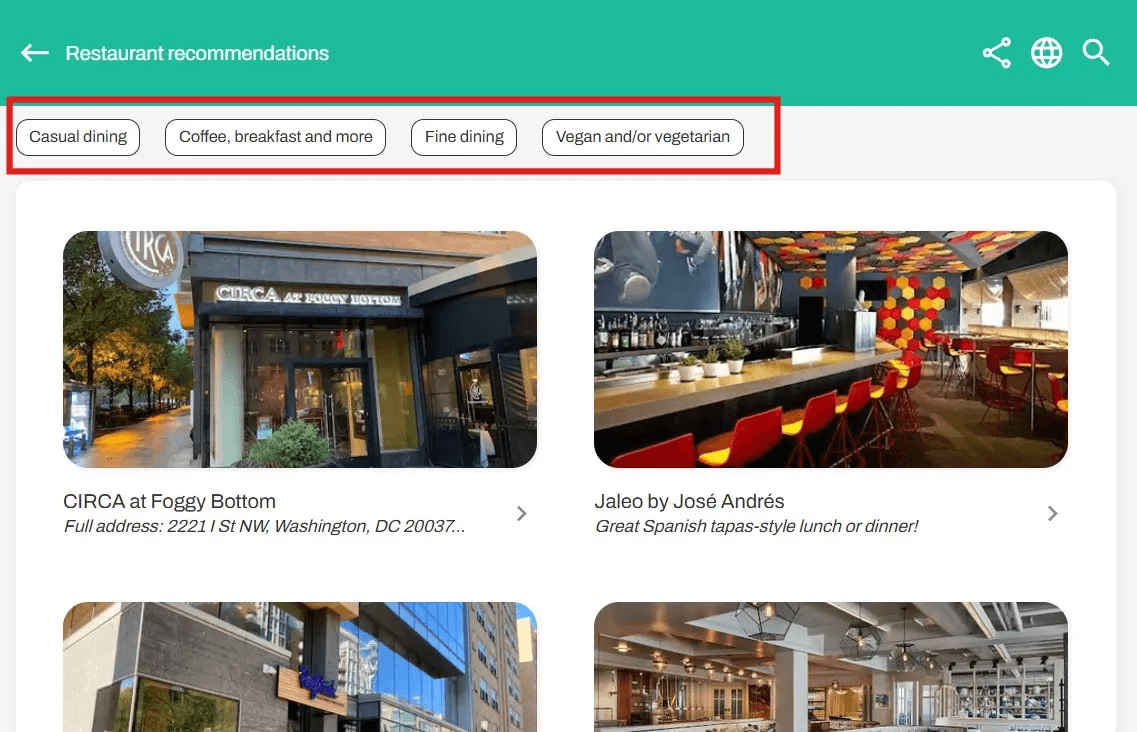
Task: Open the Jaleo bar interior photo
Action: pos(831,349)
